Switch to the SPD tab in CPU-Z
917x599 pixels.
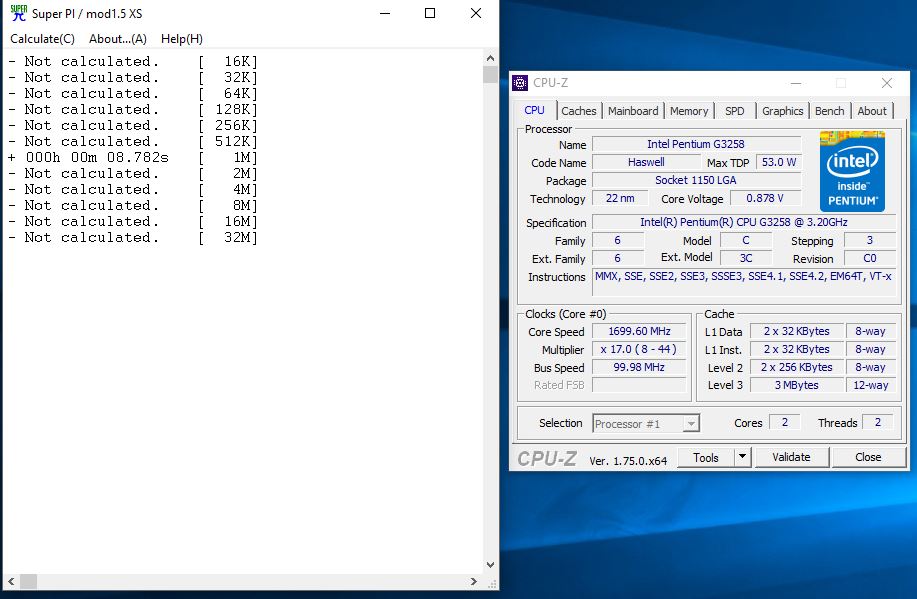[x=735, y=111]
